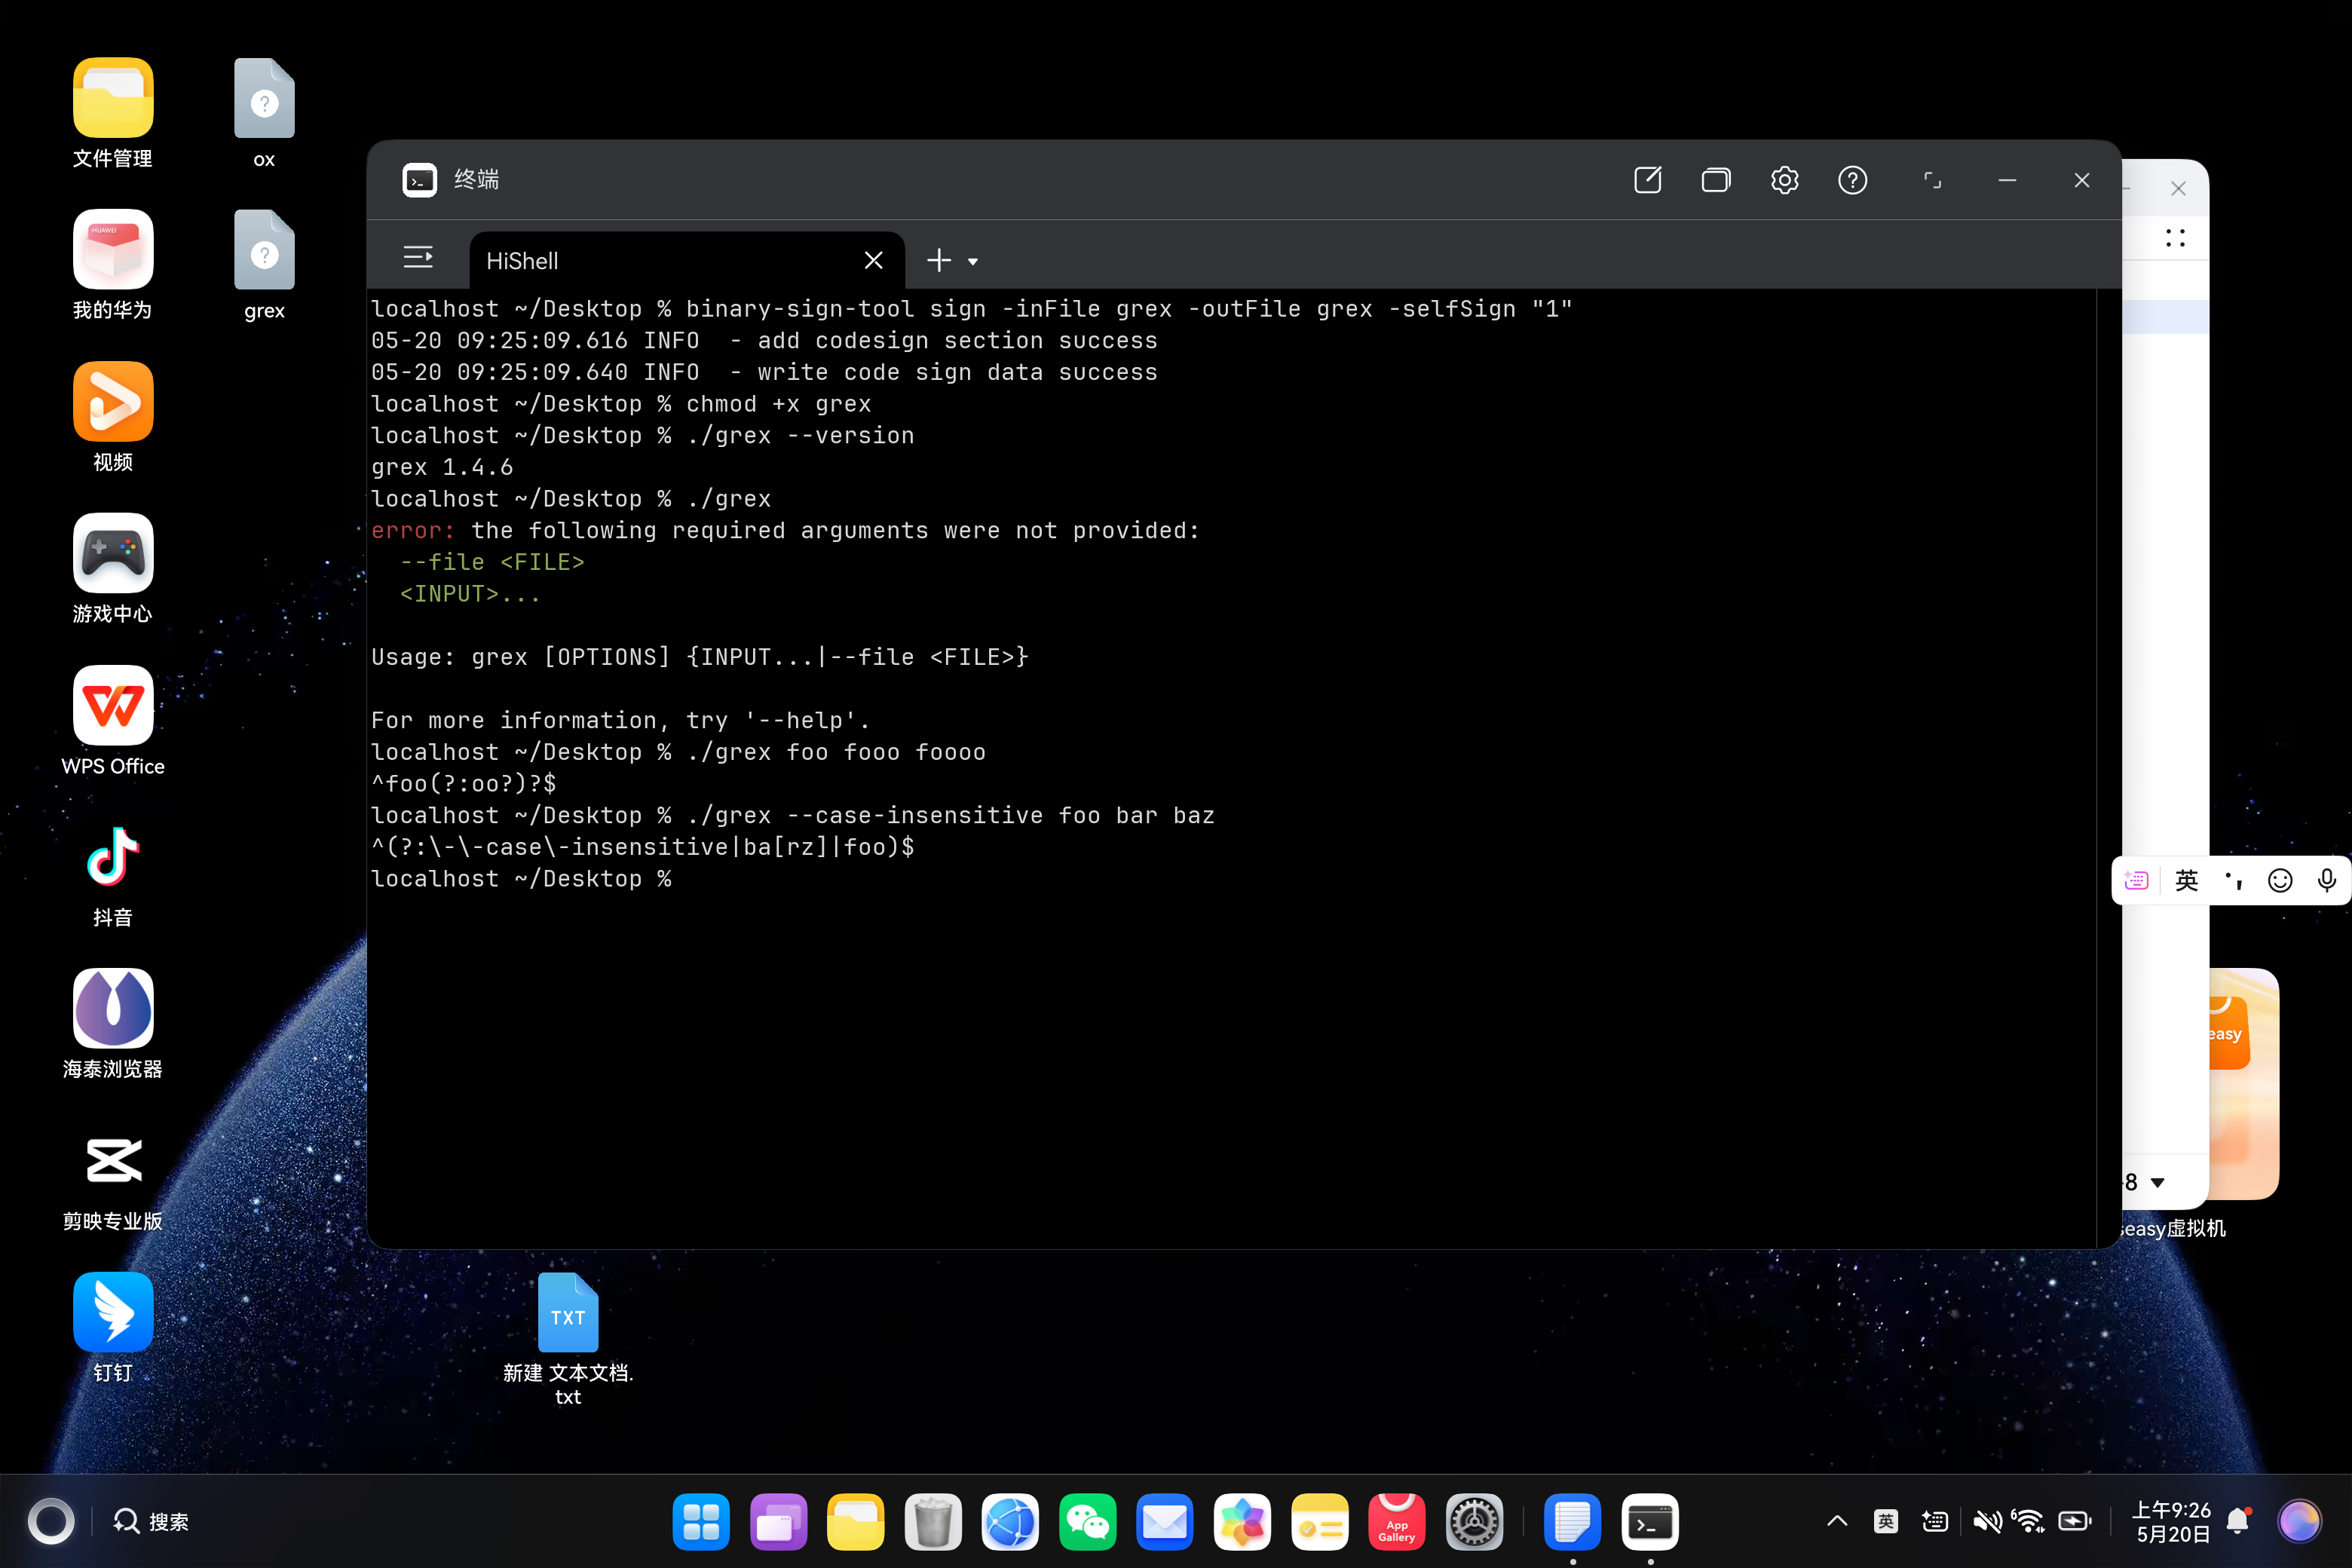
Task: Open the blue notepad dock icon
Action: 1572,1522
